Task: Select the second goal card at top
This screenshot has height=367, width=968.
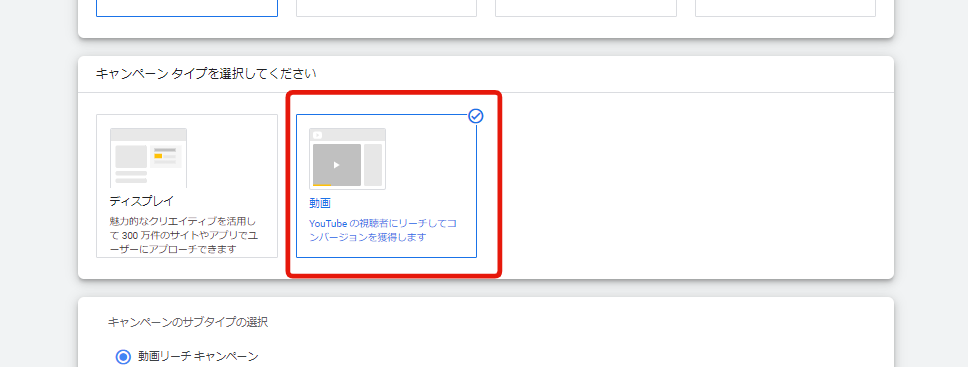Action: pos(386,8)
